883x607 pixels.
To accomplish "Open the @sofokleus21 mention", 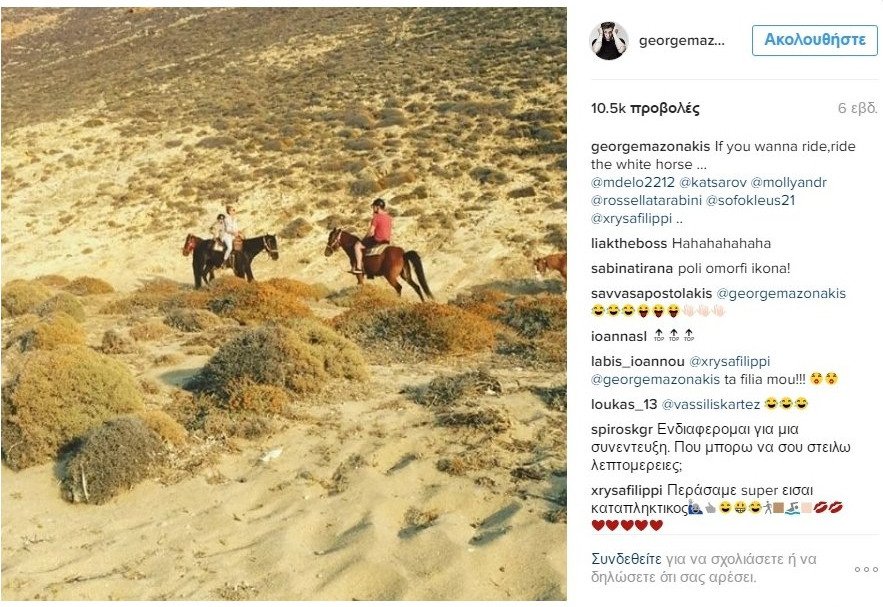I will click(751, 200).
